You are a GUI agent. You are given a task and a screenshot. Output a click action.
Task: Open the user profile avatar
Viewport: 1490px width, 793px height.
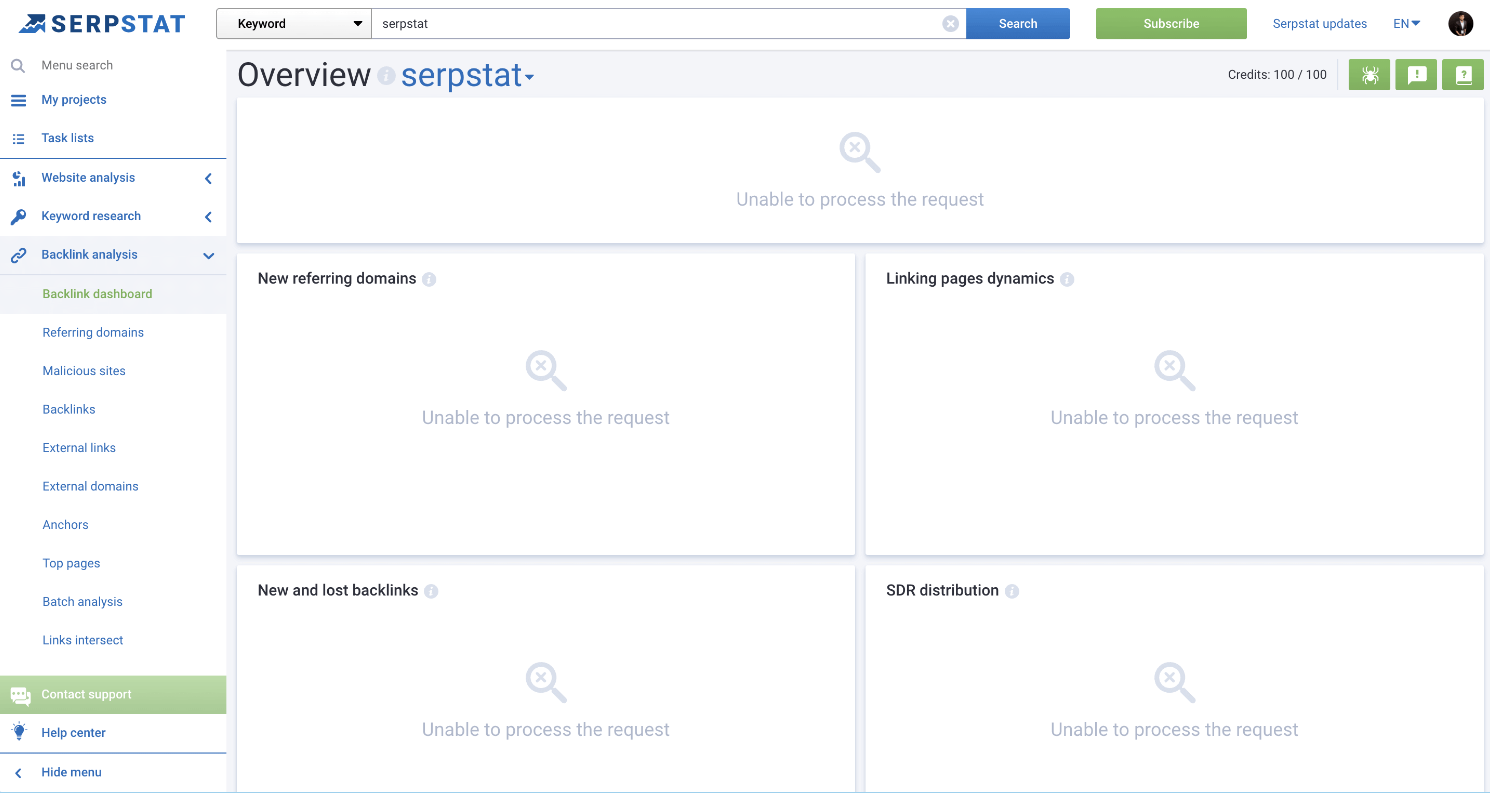[x=1461, y=24]
